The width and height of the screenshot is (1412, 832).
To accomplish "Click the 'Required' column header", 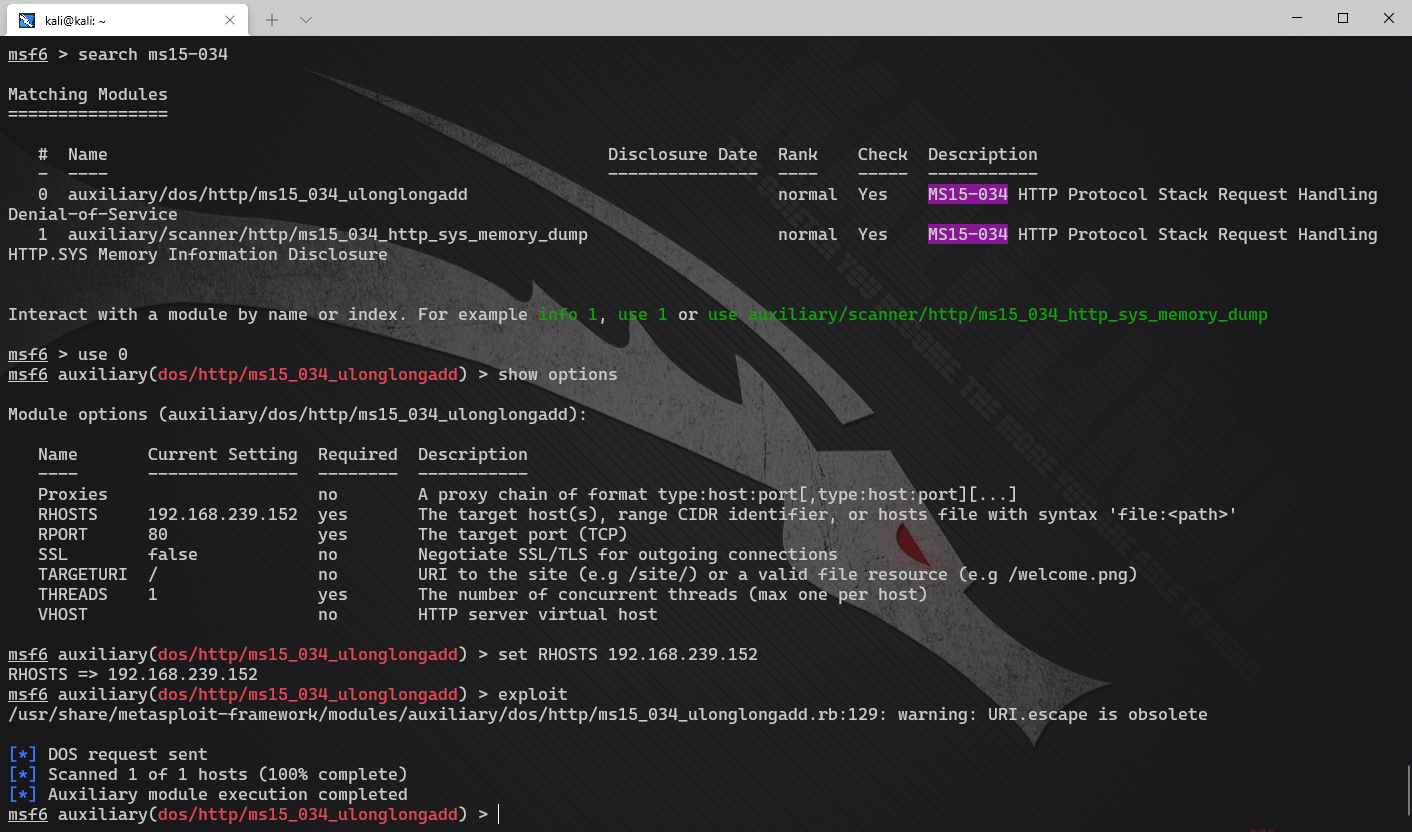I will 358,454.
